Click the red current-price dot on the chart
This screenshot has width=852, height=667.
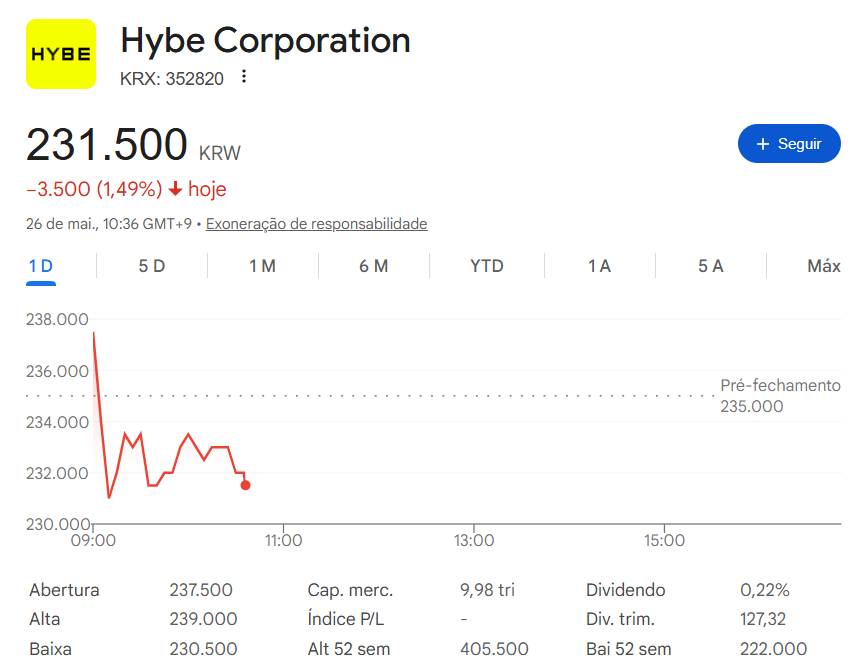tap(246, 485)
